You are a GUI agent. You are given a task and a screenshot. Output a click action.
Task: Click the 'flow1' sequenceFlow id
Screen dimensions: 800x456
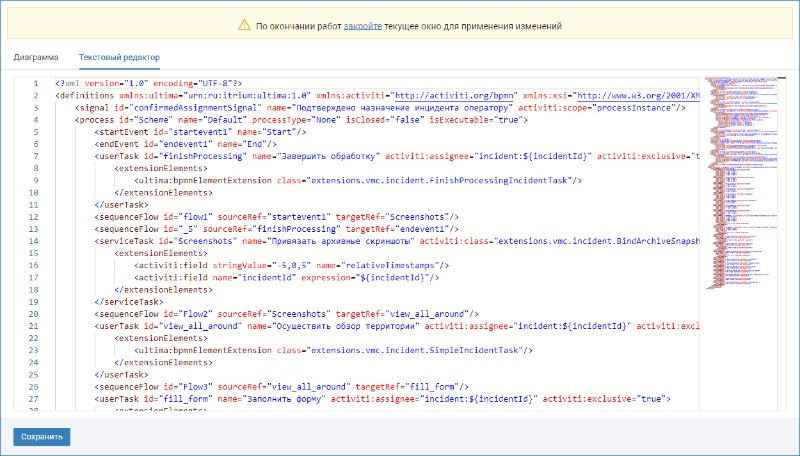(195, 217)
